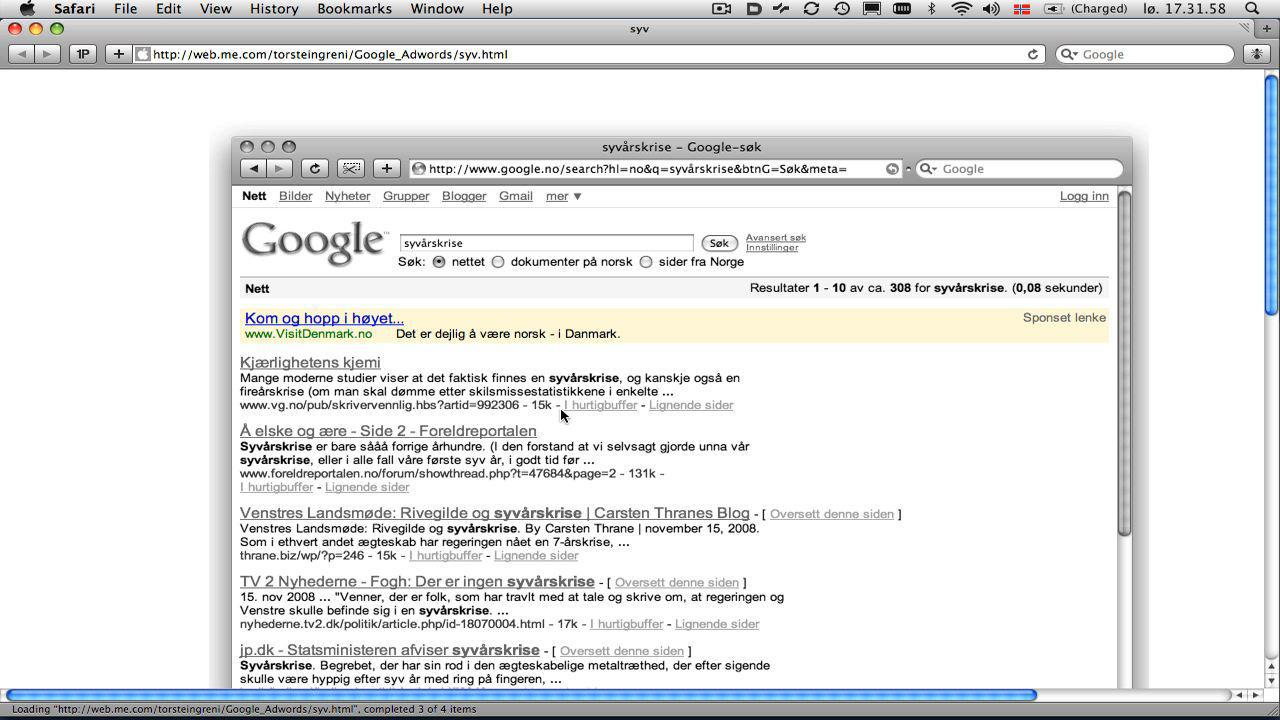Expand the 'mer' dropdown on the Google page
Viewport: 1280px width, 720px height.
click(564, 196)
